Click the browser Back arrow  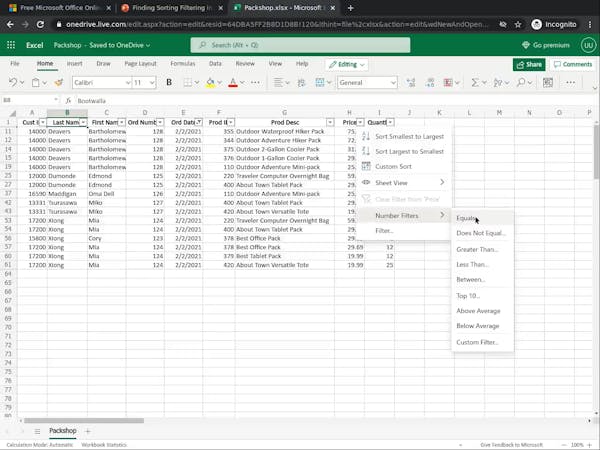pyautogui.click(x=10, y=24)
